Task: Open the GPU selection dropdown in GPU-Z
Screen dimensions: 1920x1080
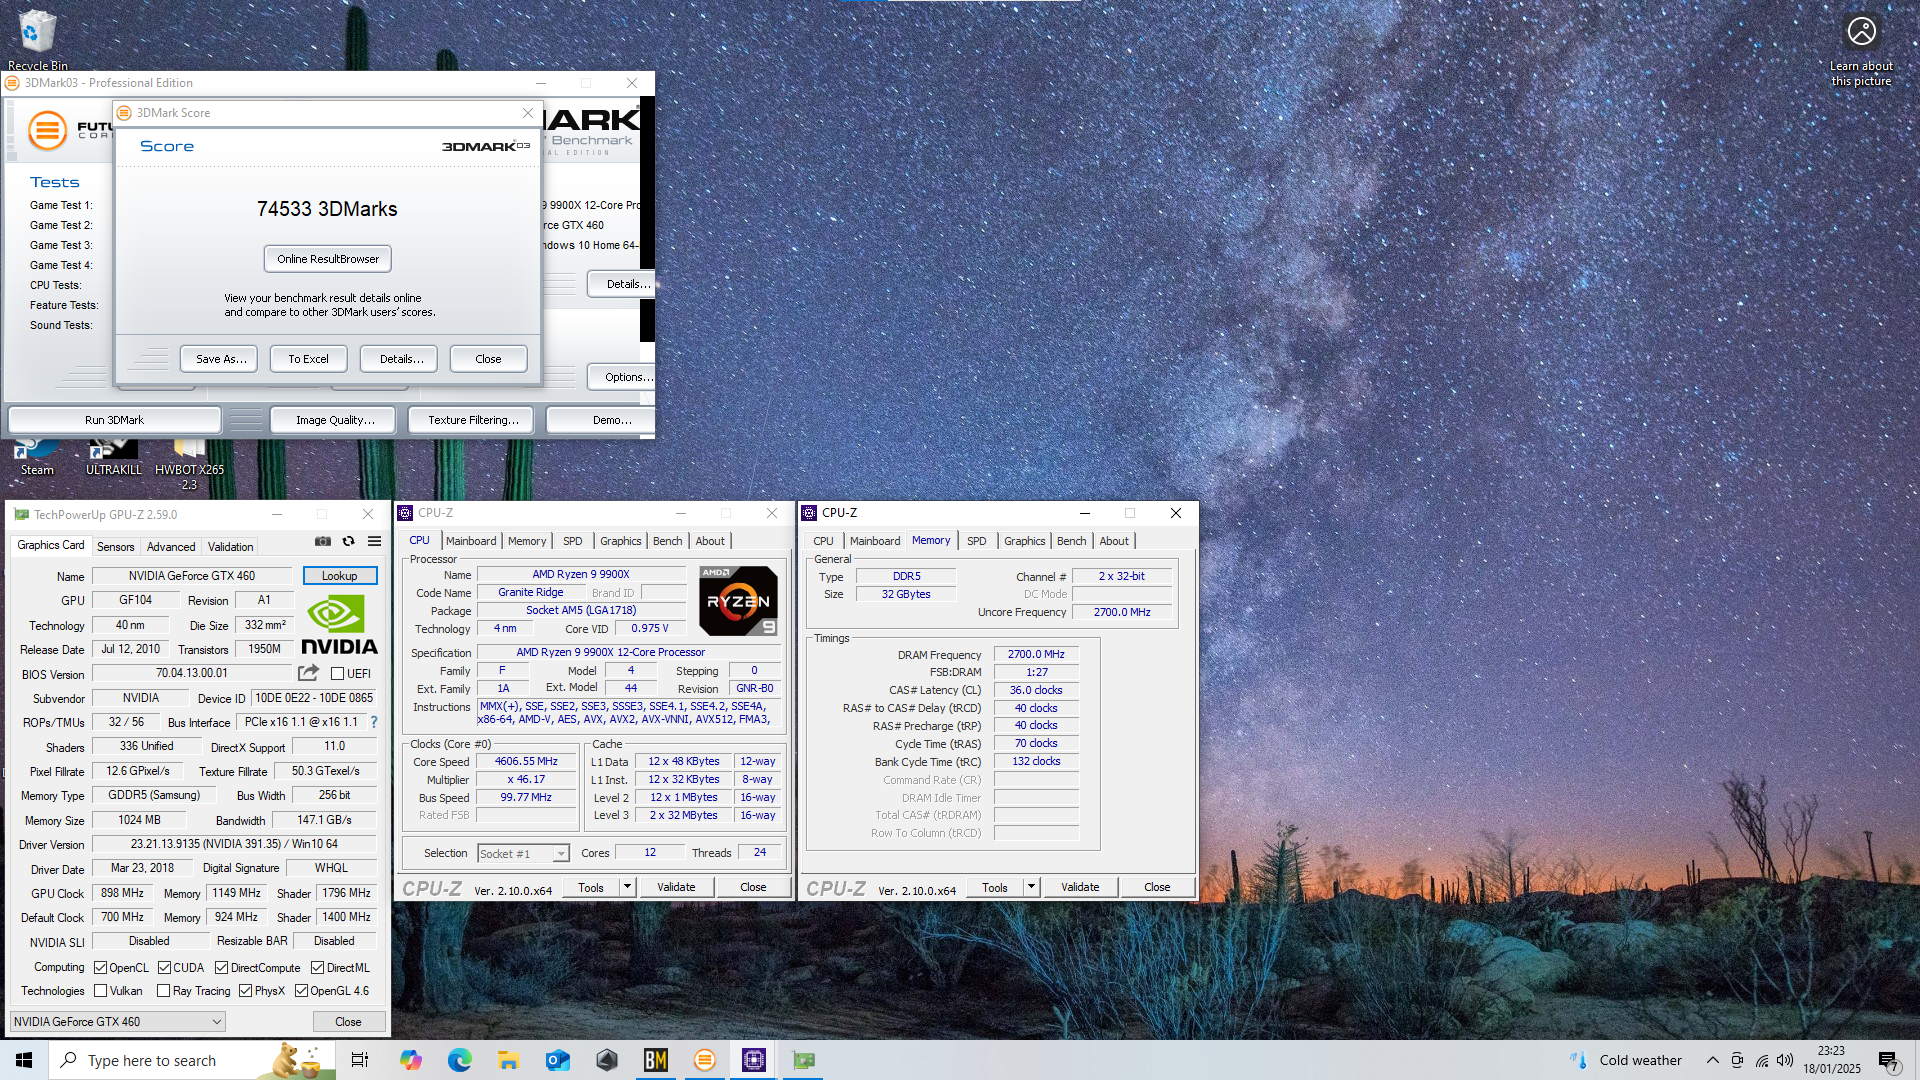Action: [117, 1022]
